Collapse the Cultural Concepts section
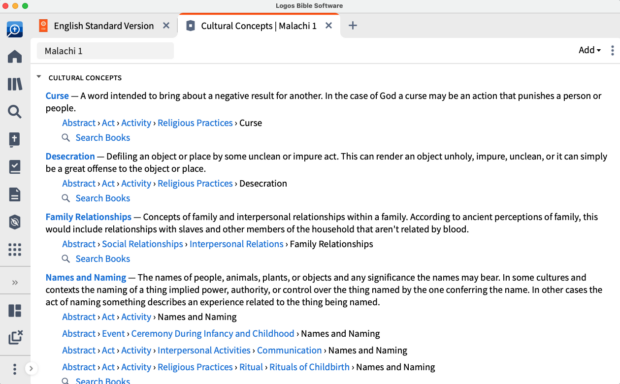 [x=39, y=77]
